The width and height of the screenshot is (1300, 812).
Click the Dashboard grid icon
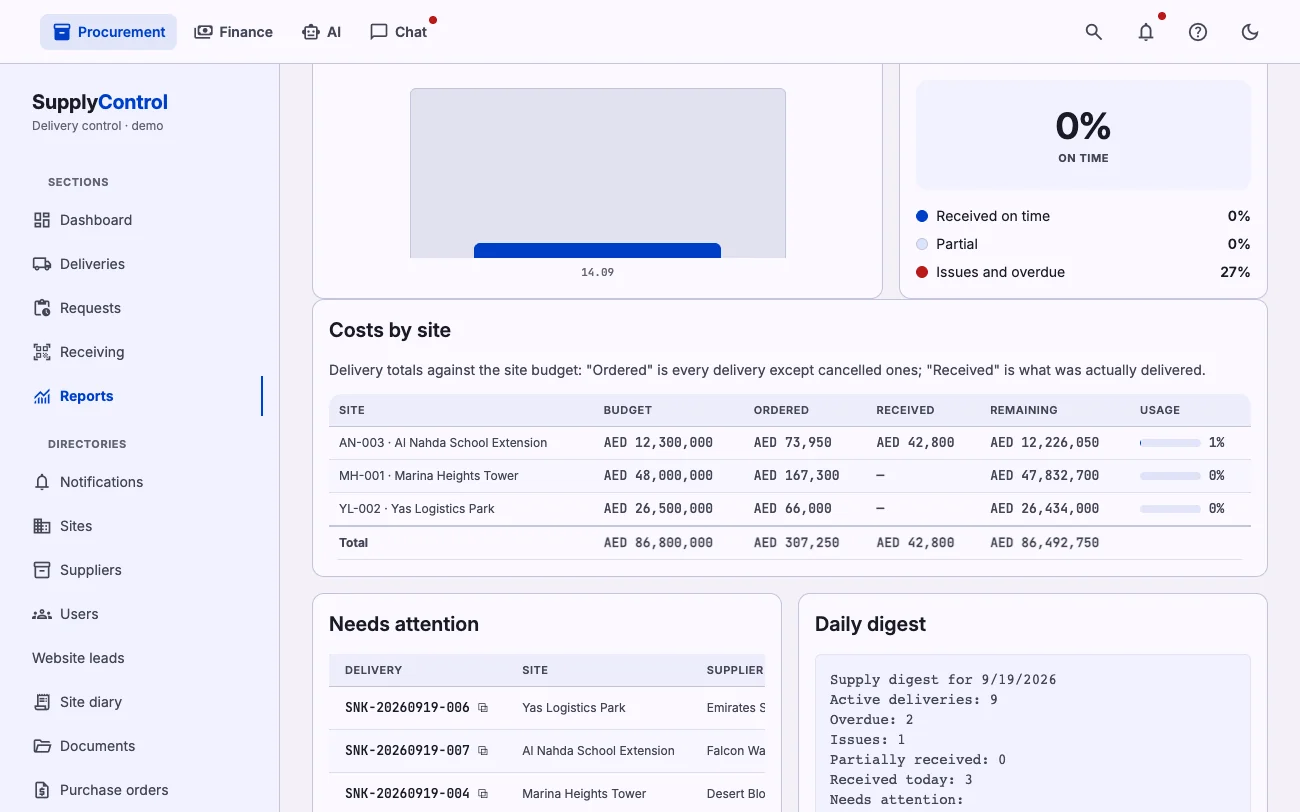(x=42, y=220)
